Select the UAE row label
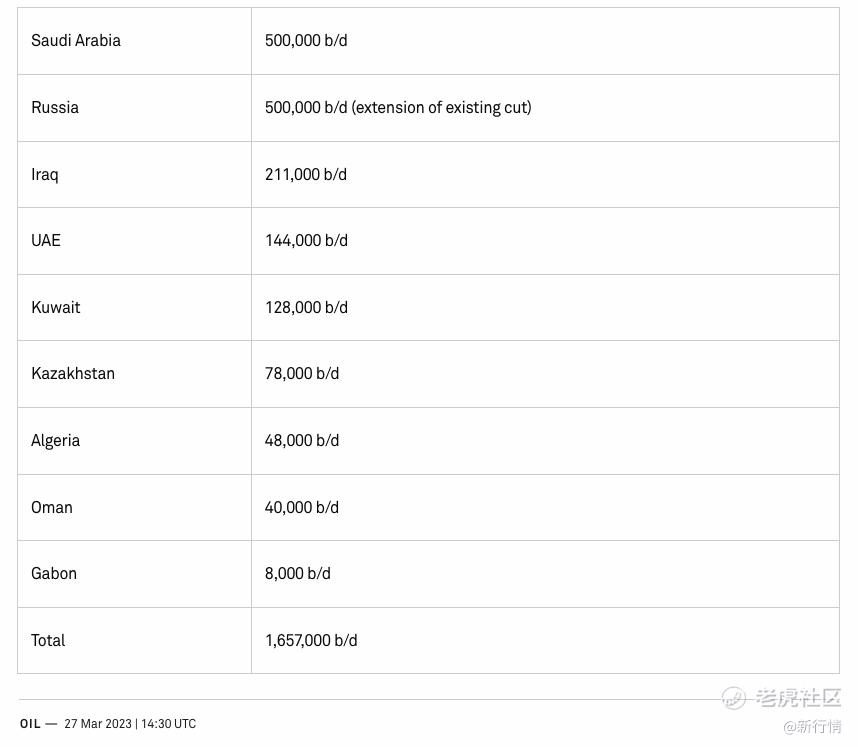This screenshot has height=747, width=858. click(x=46, y=240)
